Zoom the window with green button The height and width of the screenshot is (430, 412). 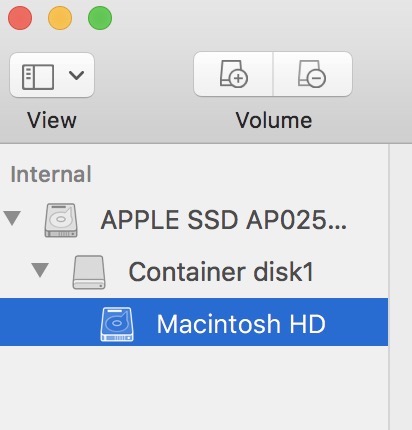(100, 18)
